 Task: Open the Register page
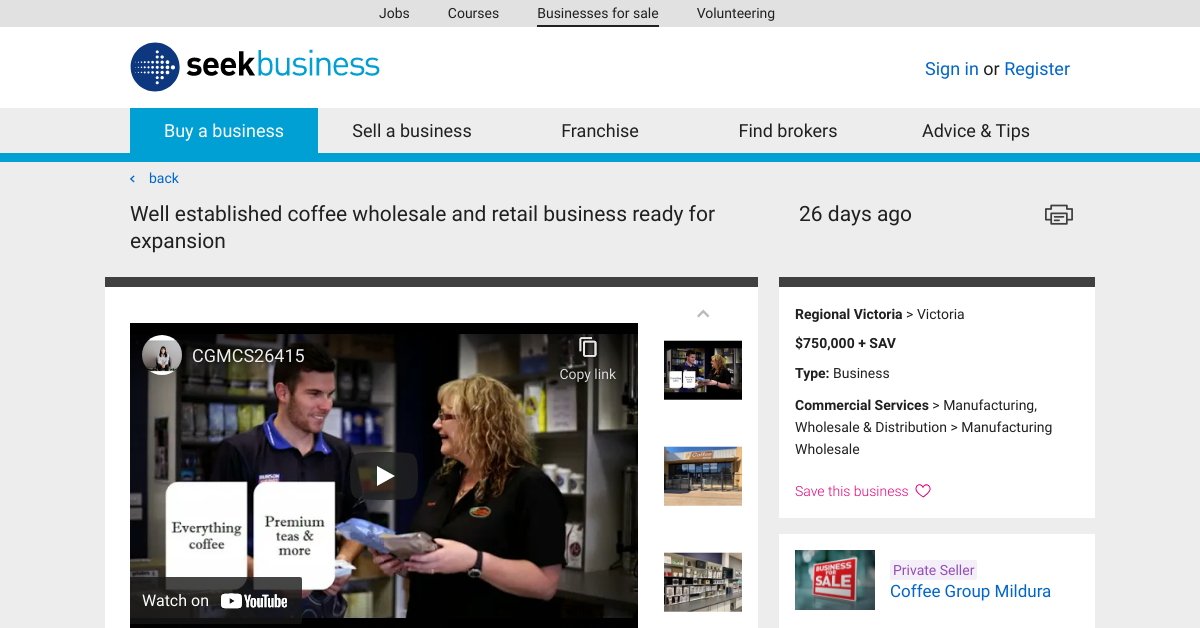[x=1037, y=69]
